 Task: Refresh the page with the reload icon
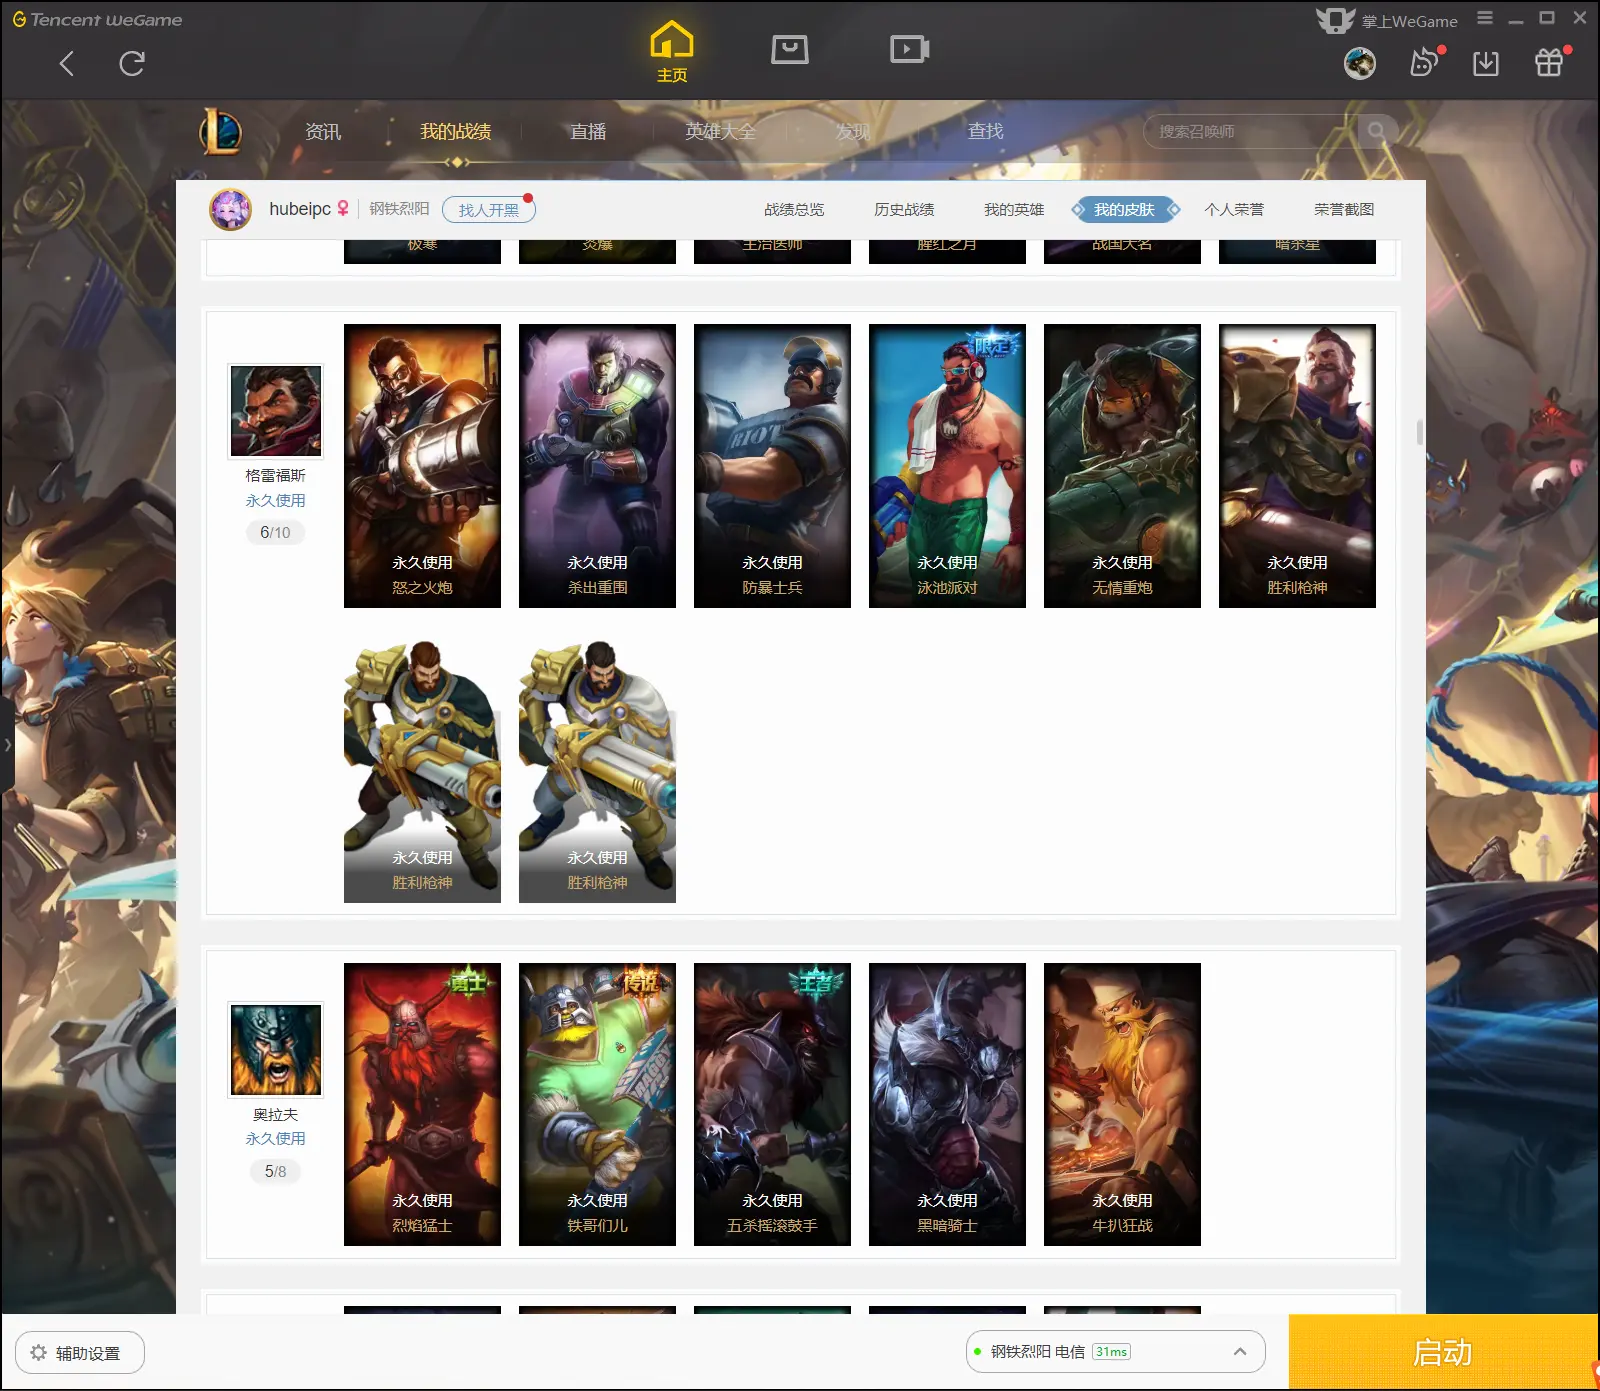tap(132, 64)
